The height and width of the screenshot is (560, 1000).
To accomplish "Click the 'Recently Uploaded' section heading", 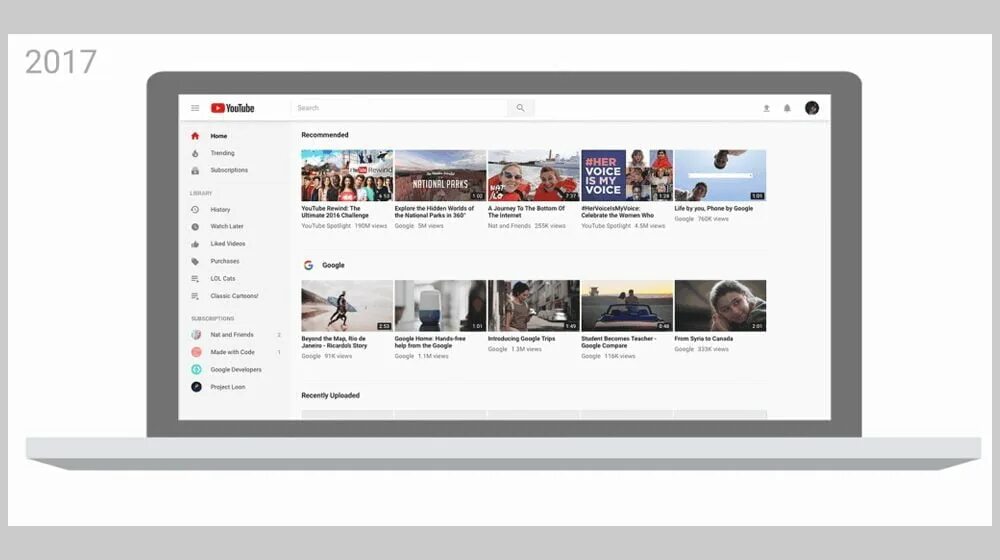I will click(330, 395).
